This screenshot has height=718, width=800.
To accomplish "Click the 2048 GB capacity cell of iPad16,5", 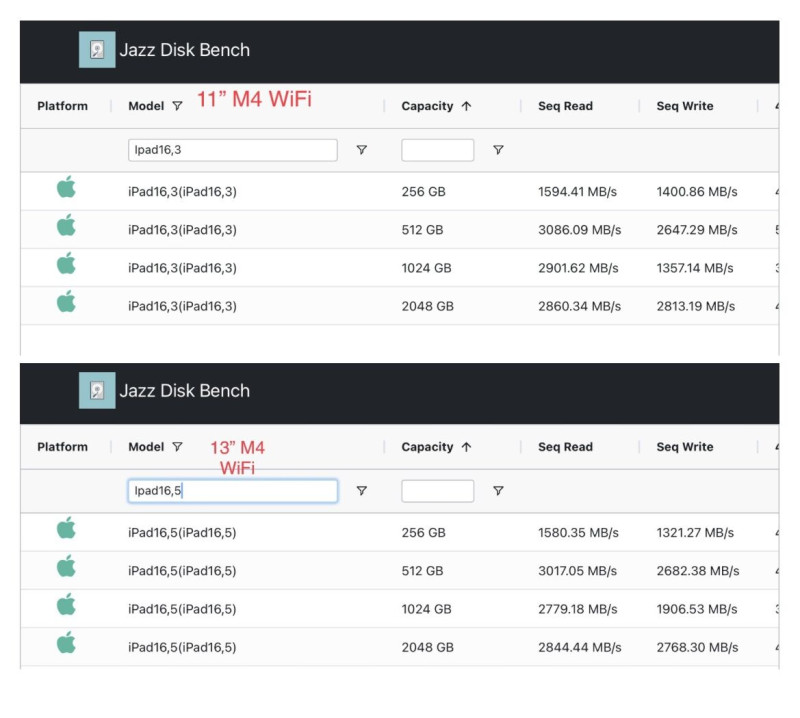I will point(428,648).
